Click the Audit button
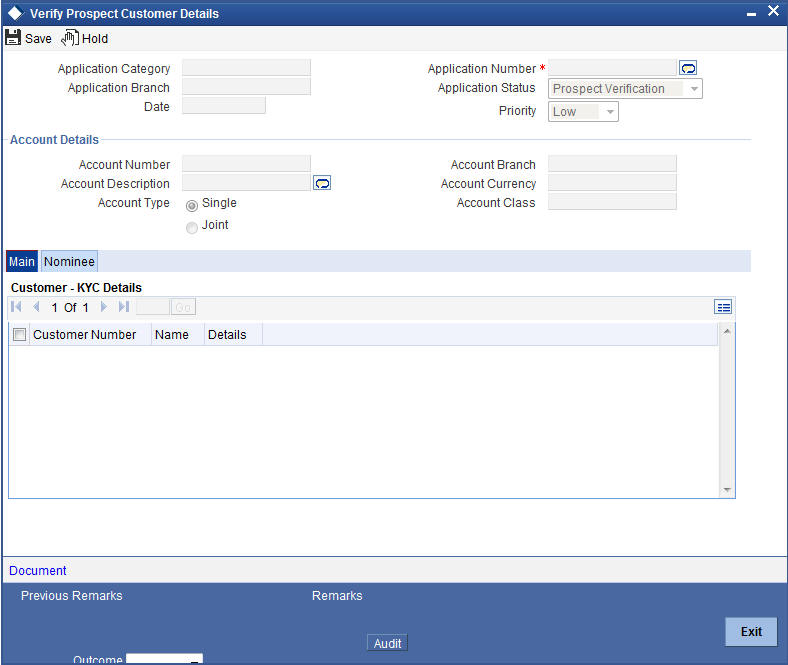The width and height of the screenshot is (788, 665). pos(387,643)
